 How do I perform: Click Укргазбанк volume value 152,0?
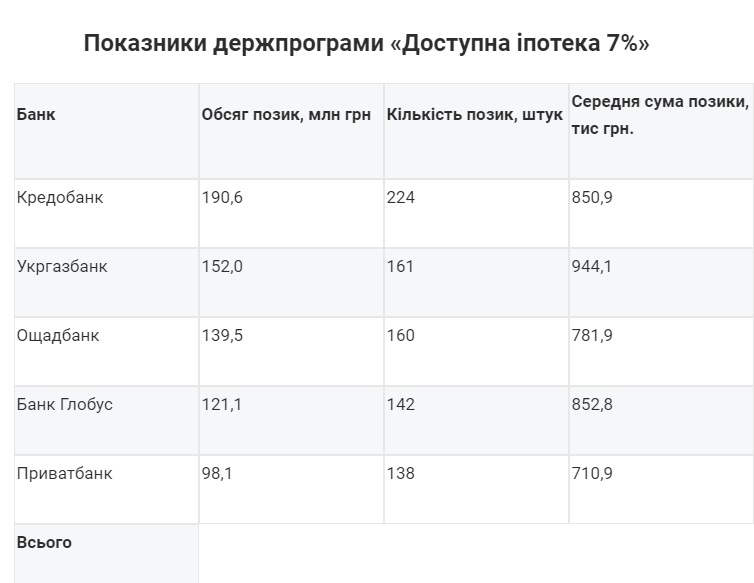point(291,282)
